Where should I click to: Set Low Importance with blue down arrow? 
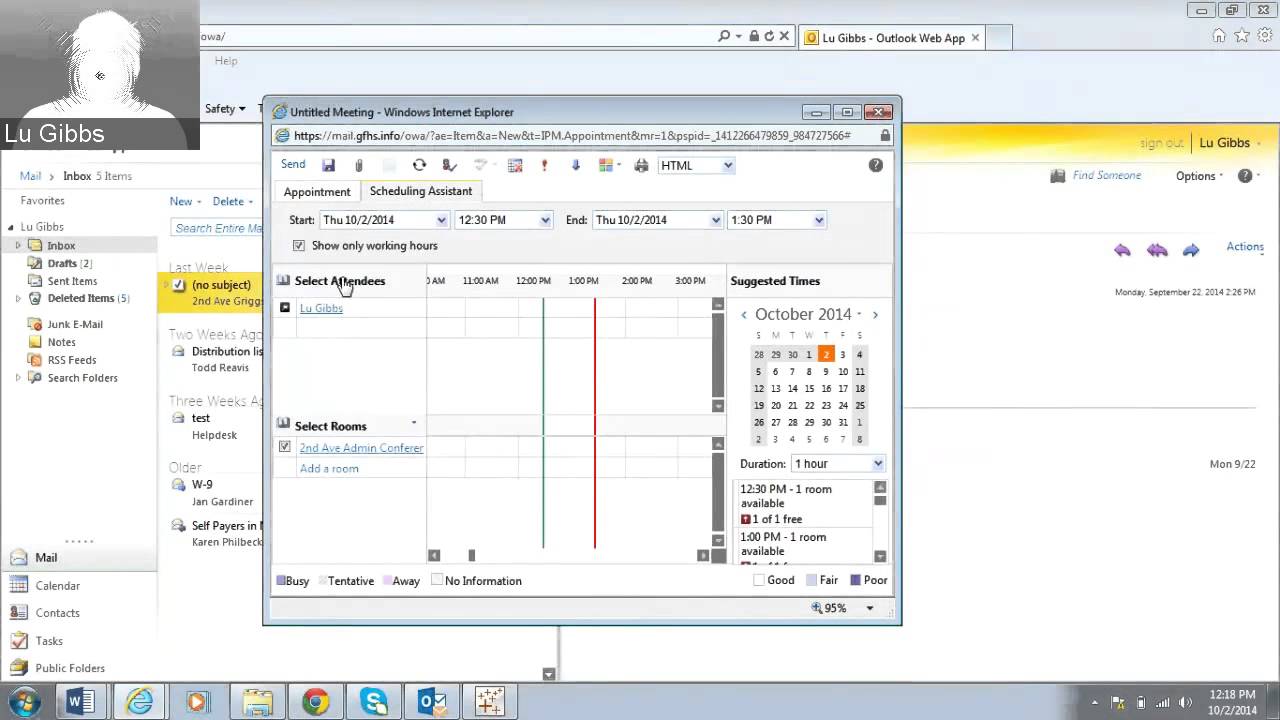[x=575, y=165]
